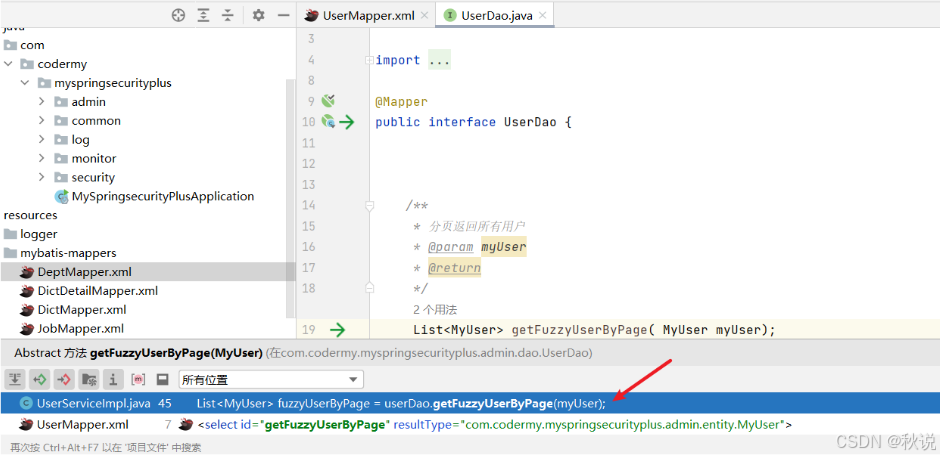Close the UserDao.java tab
Image resolution: width=940 pixels, height=457 pixels.
(543, 16)
